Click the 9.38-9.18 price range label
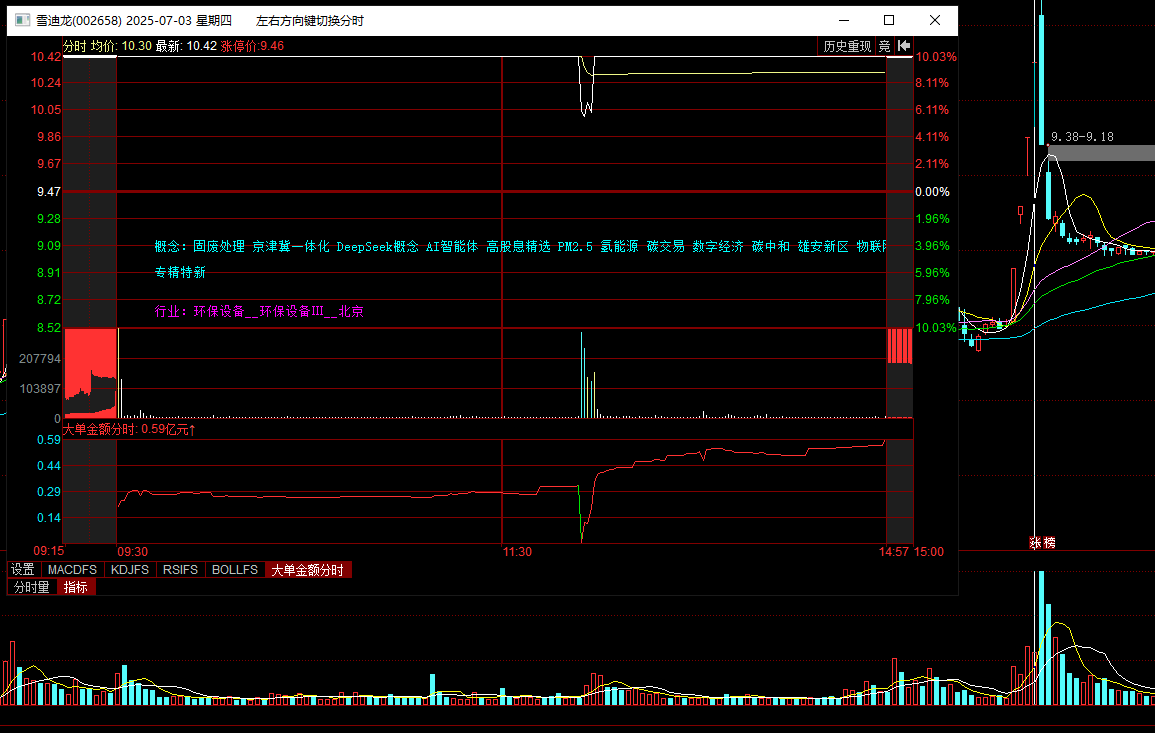Image resolution: width=1155 pixels, height=733 pixels. [x=1082, y=137]
